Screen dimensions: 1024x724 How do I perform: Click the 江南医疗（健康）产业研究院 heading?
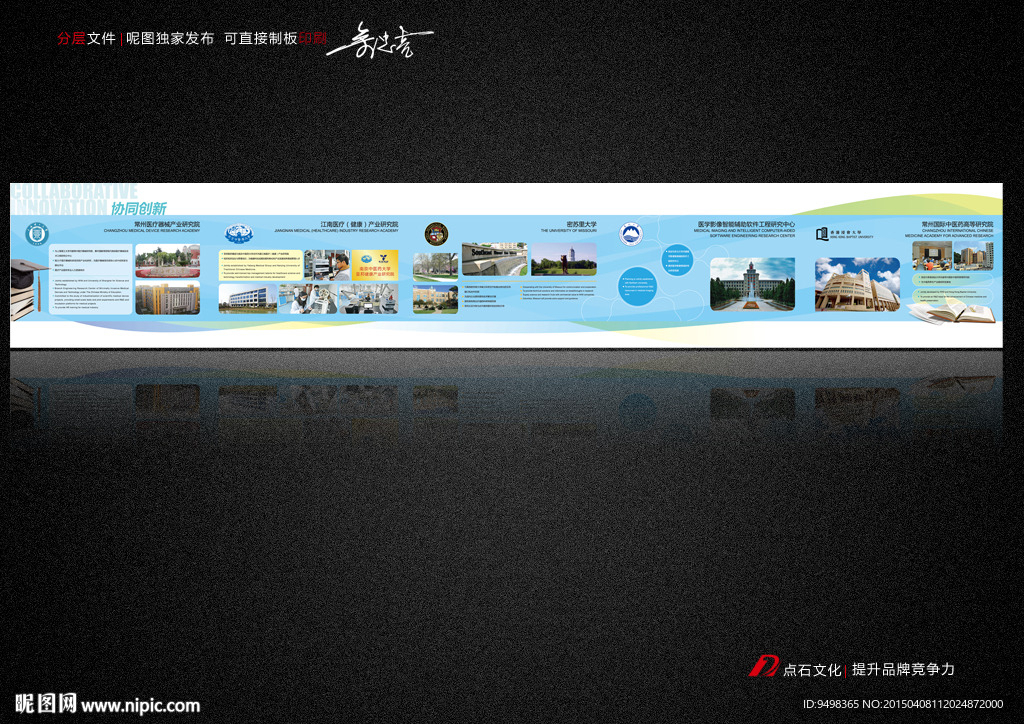tap(359, 224)
